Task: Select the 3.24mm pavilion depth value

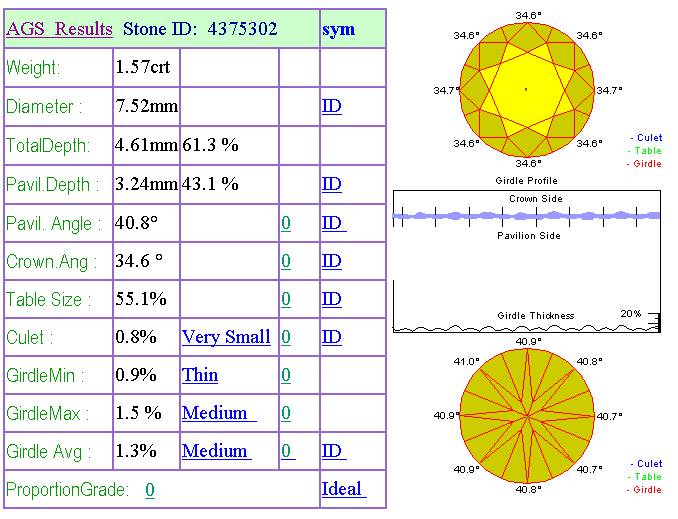Action: click(146, 184)
